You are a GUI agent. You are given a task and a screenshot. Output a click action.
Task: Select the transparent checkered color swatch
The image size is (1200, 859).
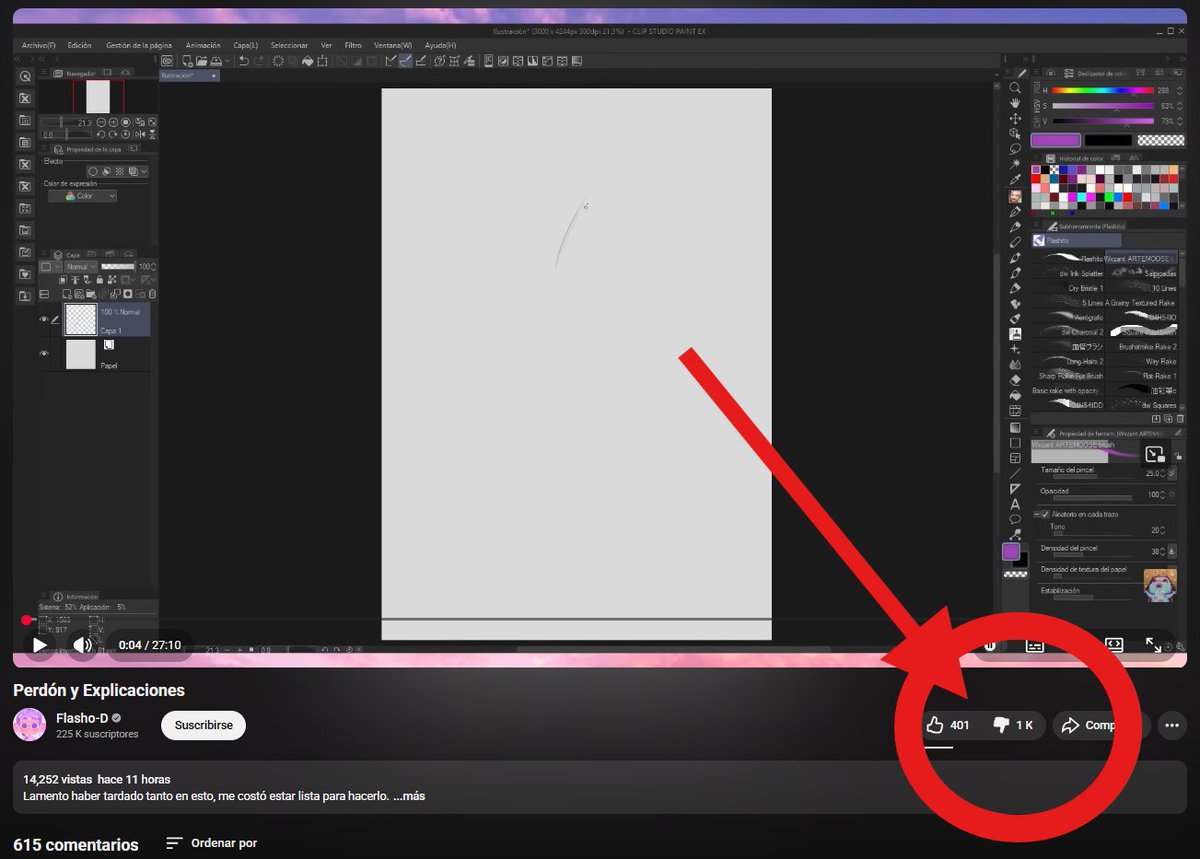[1161, 141]
